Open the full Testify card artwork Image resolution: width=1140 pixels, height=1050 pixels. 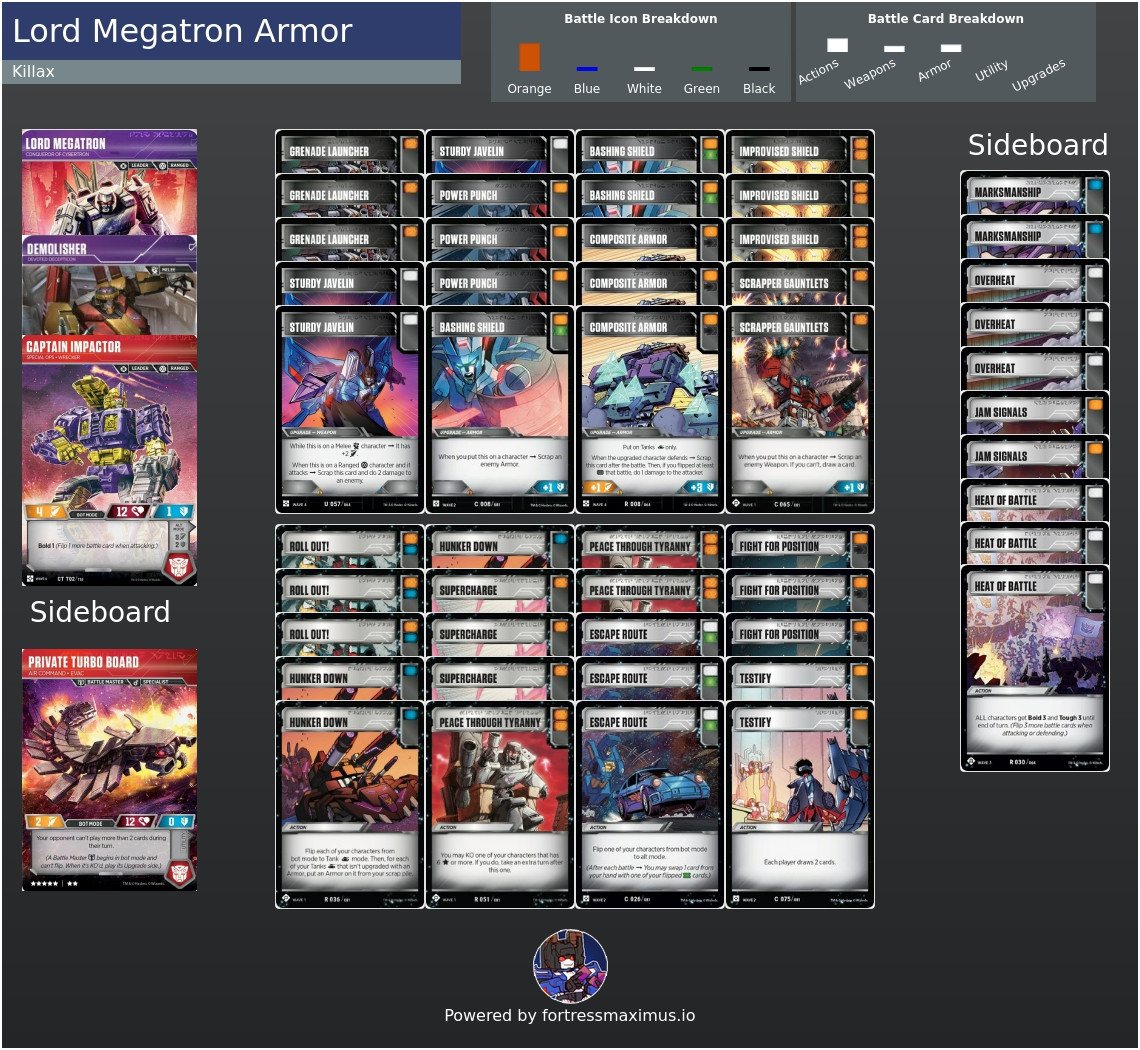800,777
